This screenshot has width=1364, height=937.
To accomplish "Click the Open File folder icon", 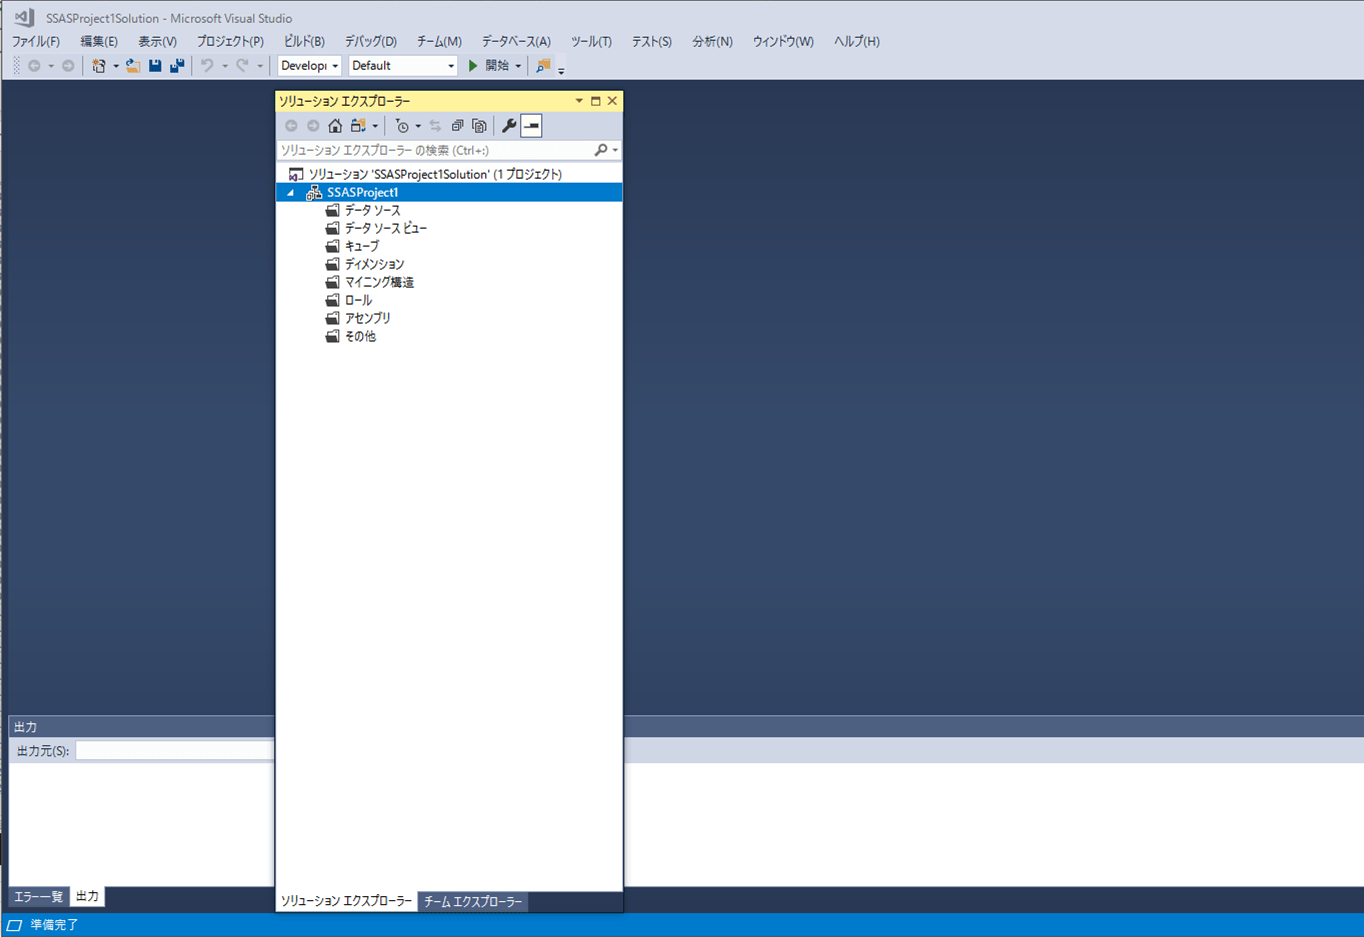I will pyautogui.click(x=133, y=66).
